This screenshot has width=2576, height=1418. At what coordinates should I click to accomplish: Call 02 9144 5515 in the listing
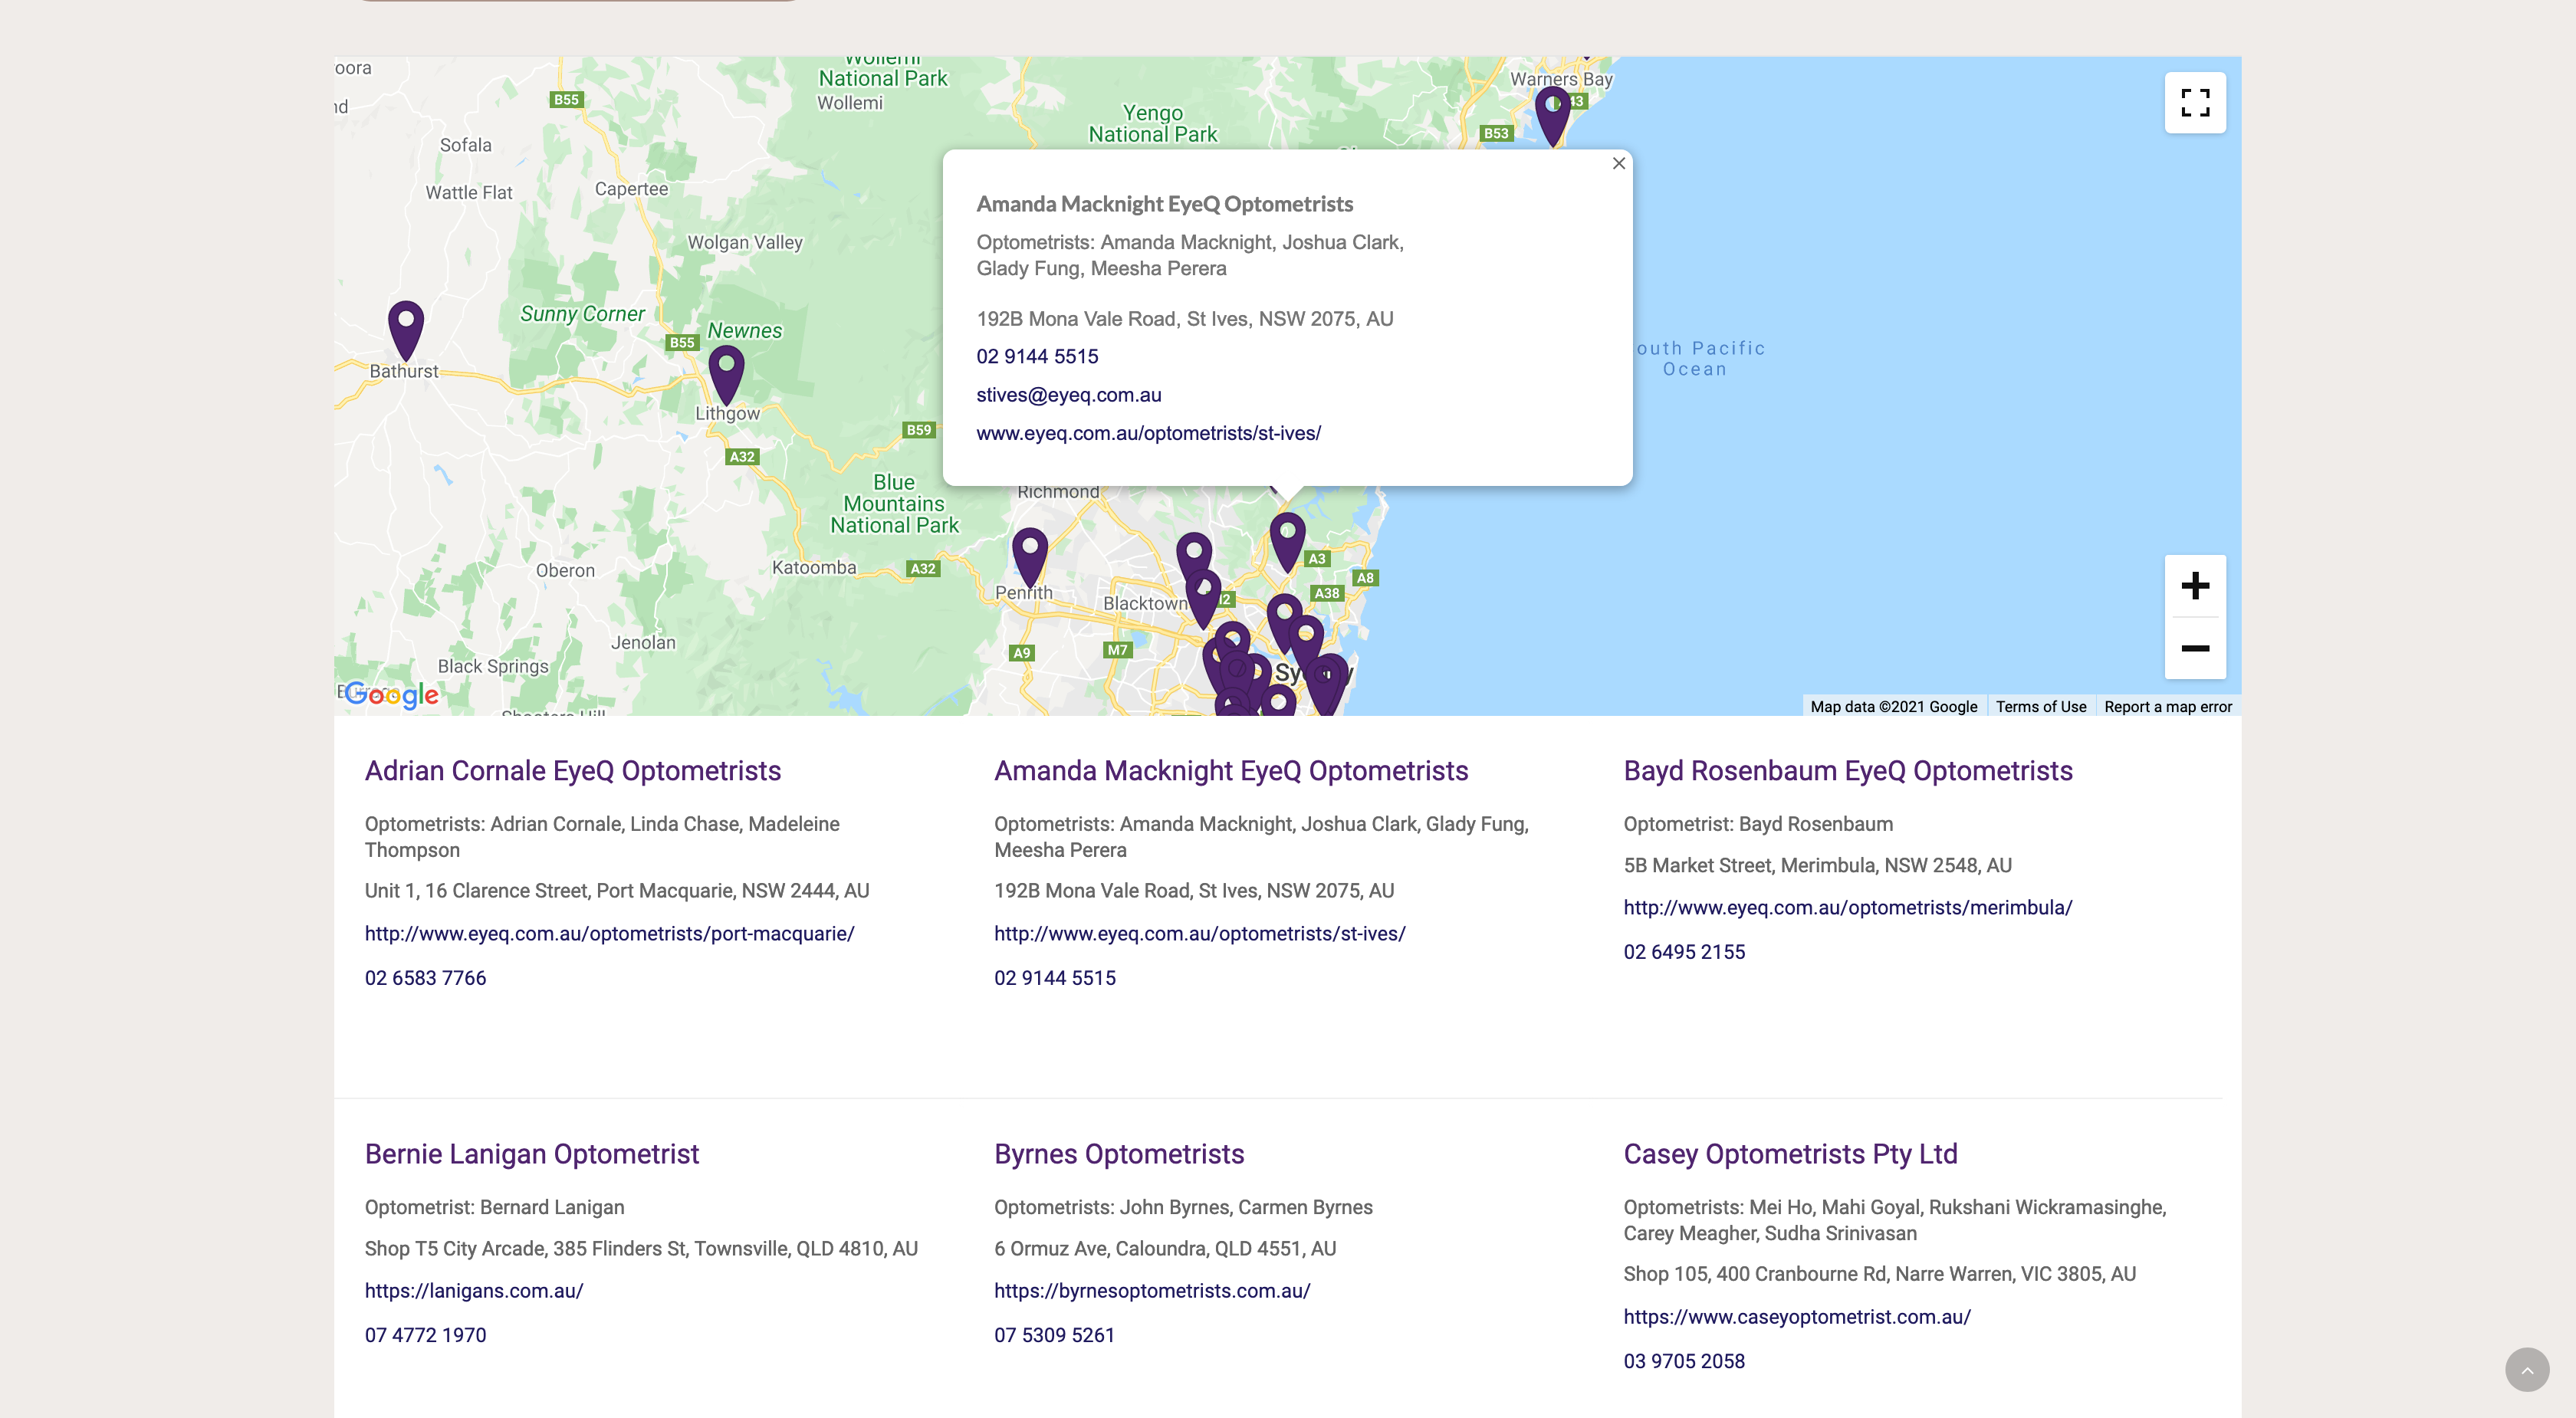[x=1054, y=978]
